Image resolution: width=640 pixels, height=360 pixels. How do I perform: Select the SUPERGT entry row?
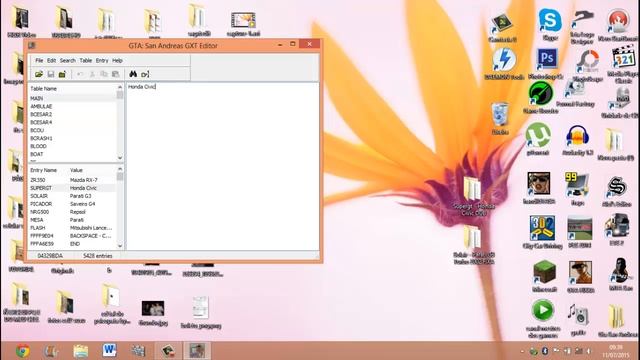[72, 188]
